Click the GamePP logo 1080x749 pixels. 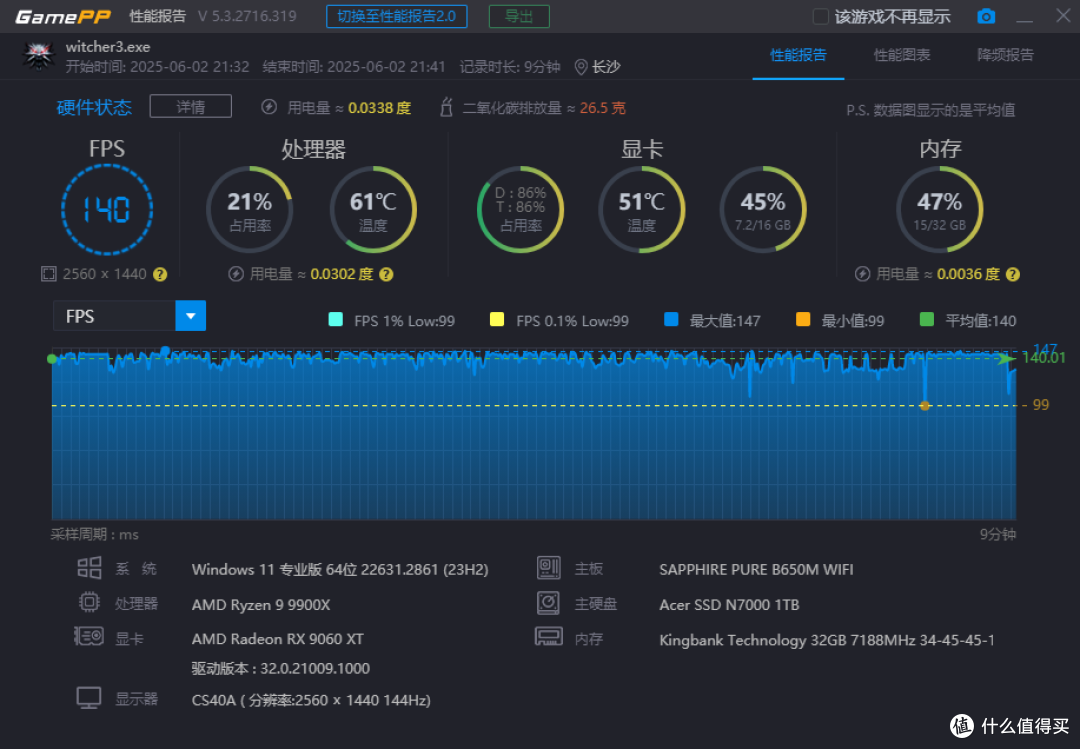pos(63,17)
